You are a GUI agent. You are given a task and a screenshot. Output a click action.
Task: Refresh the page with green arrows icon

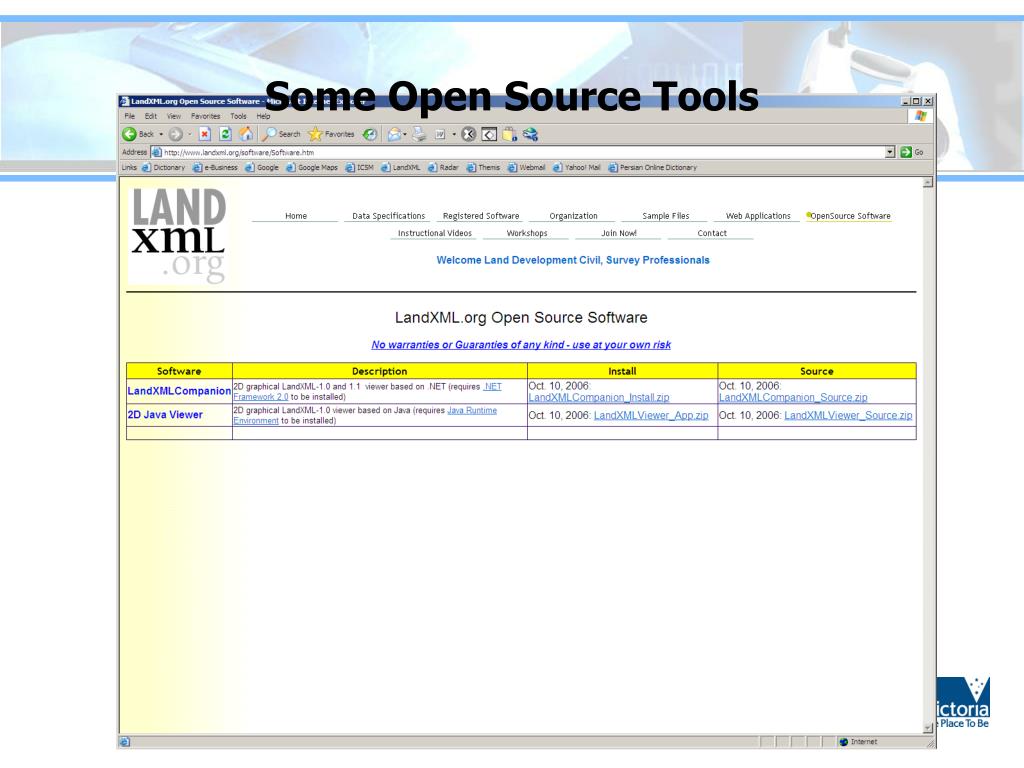(225, 134)
